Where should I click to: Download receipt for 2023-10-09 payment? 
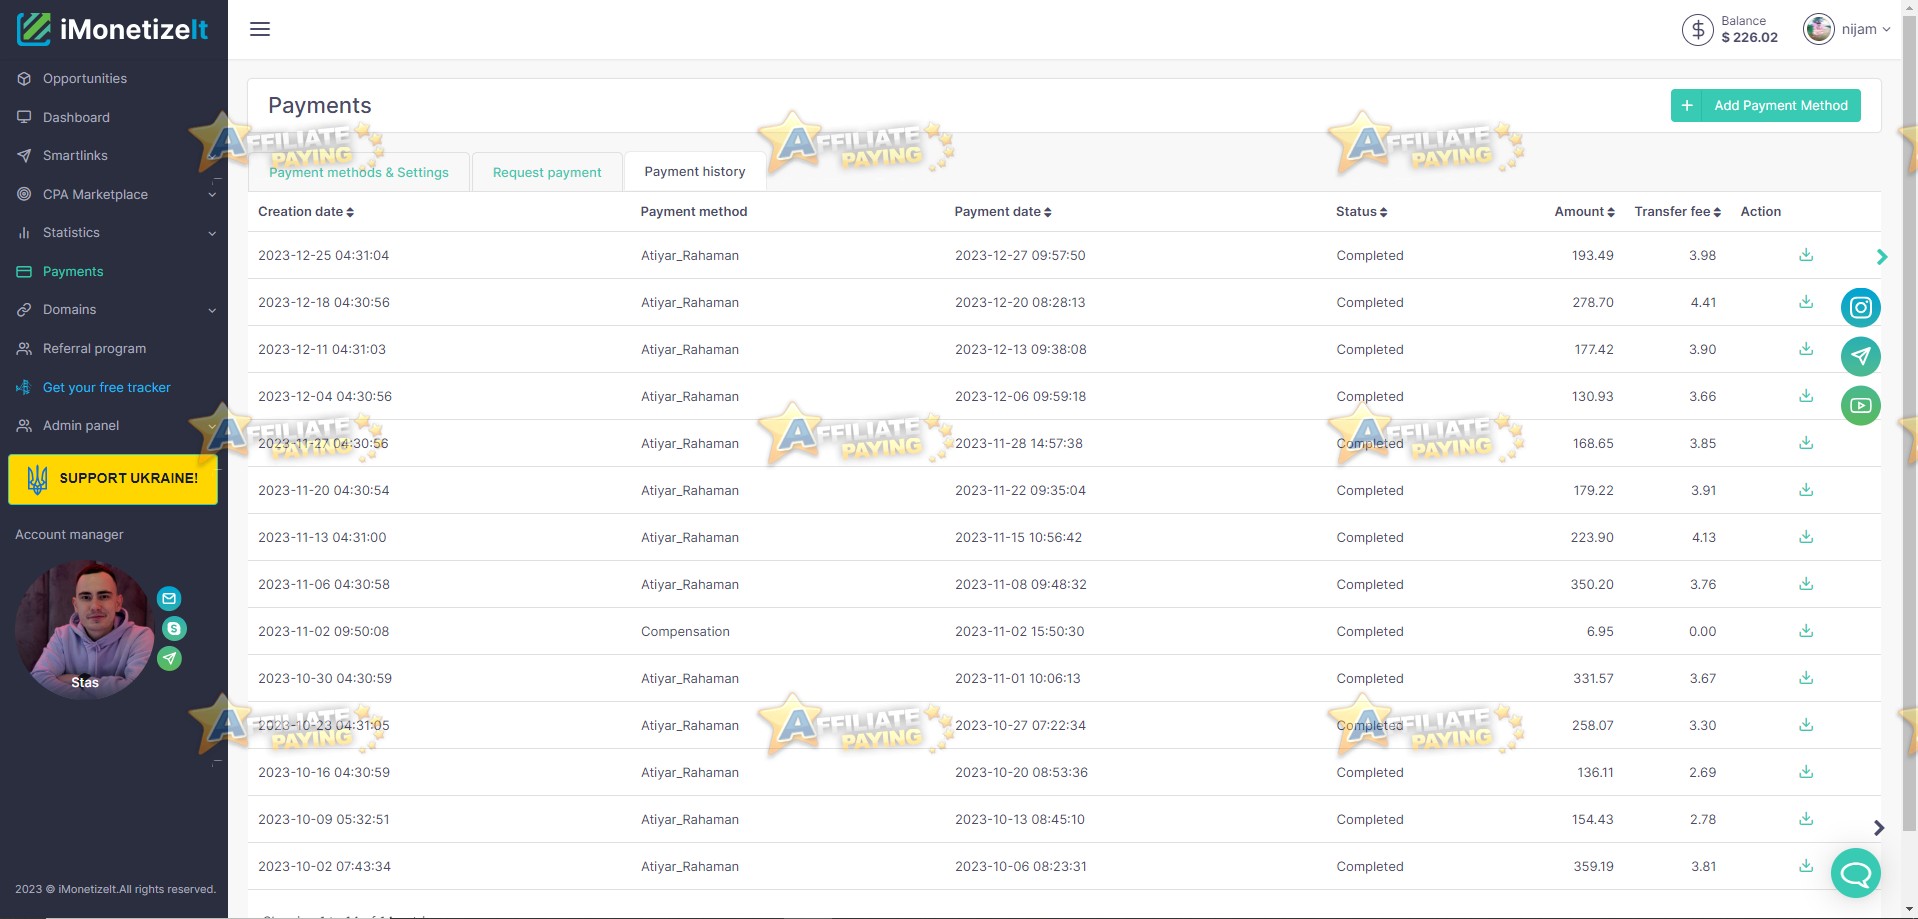pos(1806,819)
